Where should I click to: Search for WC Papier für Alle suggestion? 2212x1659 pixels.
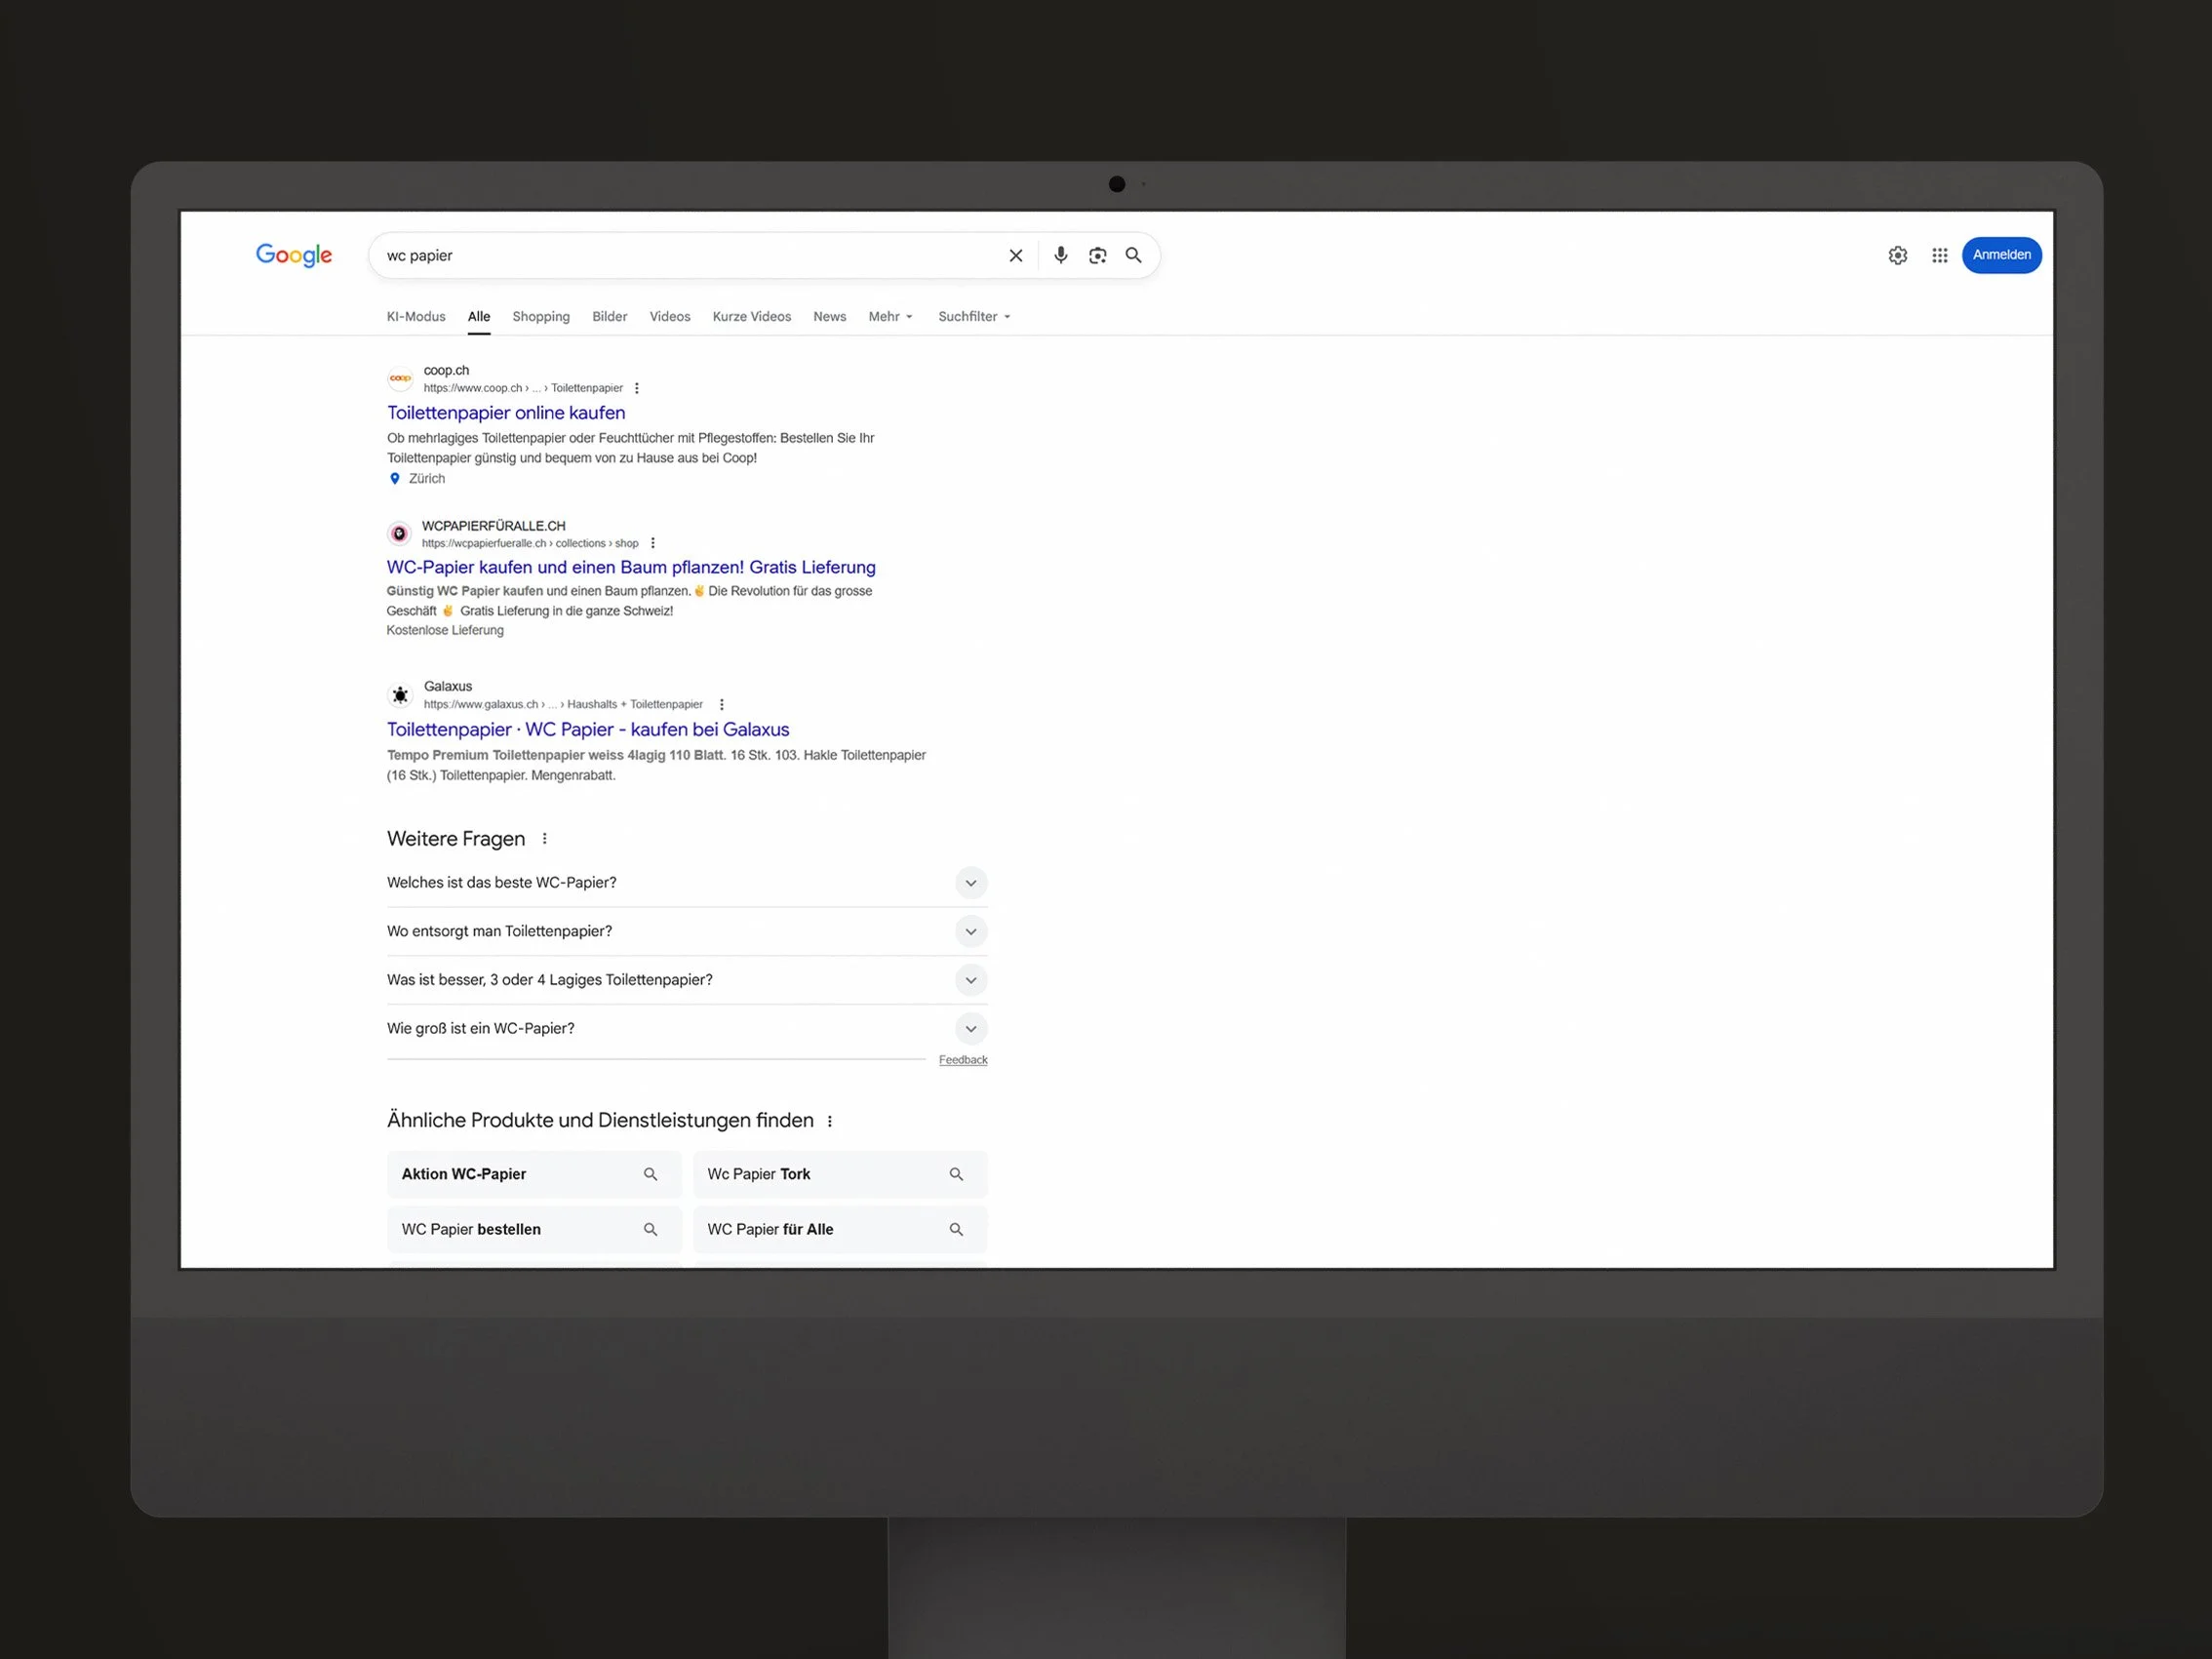click(840, 1229)
